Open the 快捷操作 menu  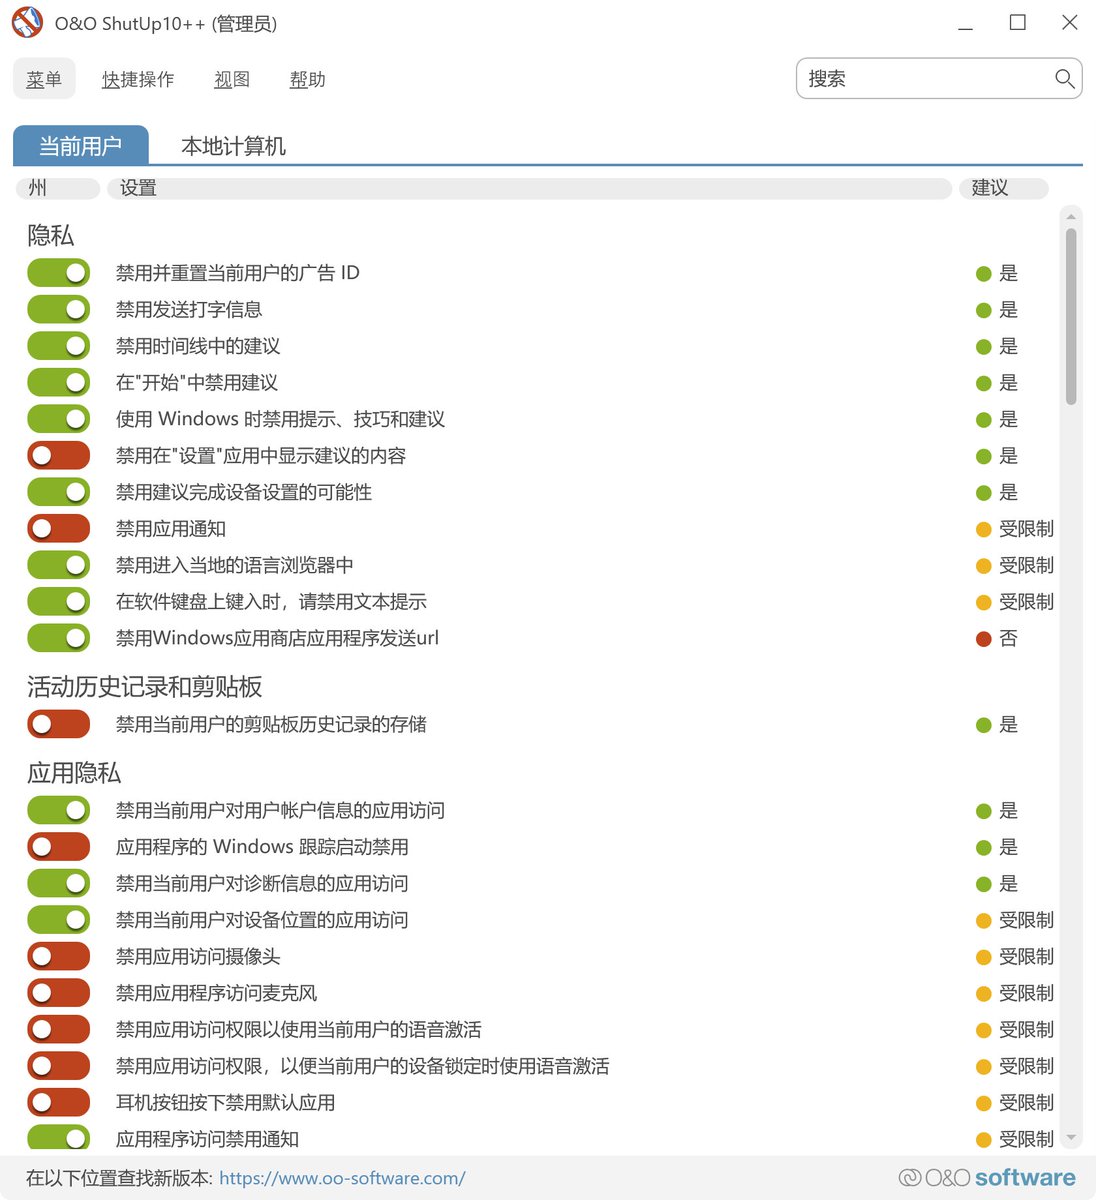(138, 79)
